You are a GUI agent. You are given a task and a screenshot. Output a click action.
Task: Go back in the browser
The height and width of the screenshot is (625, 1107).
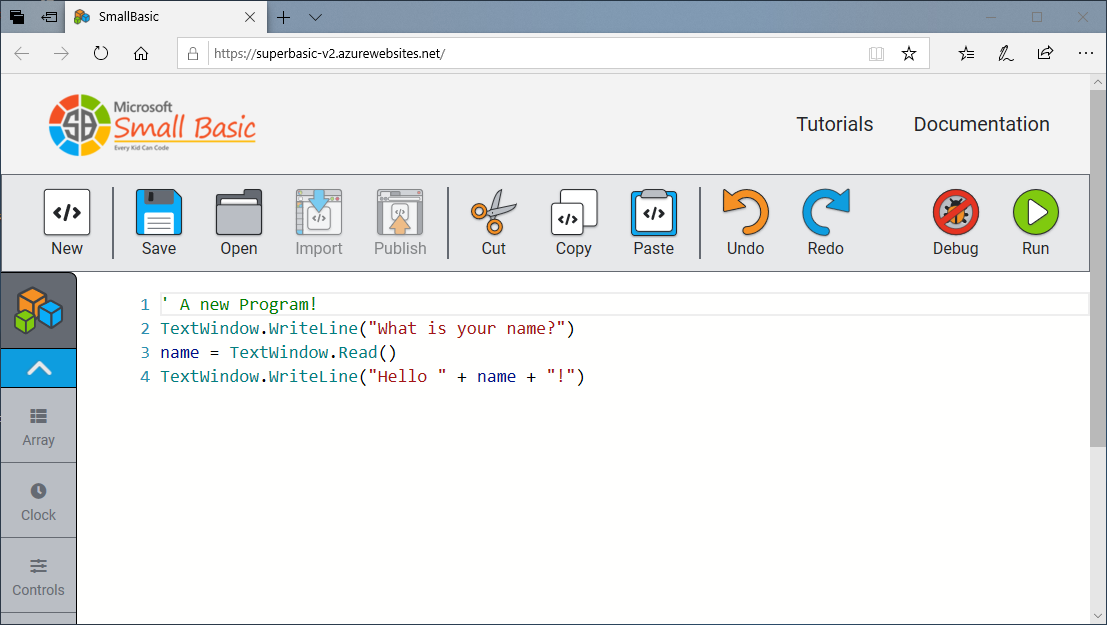click(x=22, y=54)
